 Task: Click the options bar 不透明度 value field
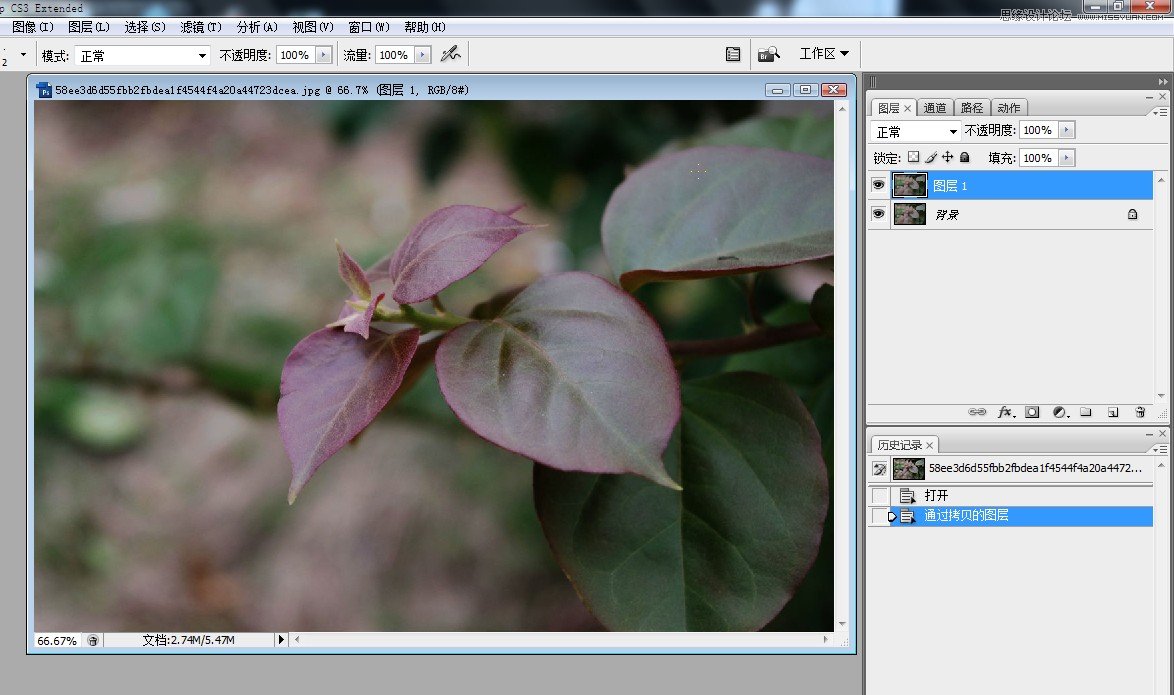[295, 55]
